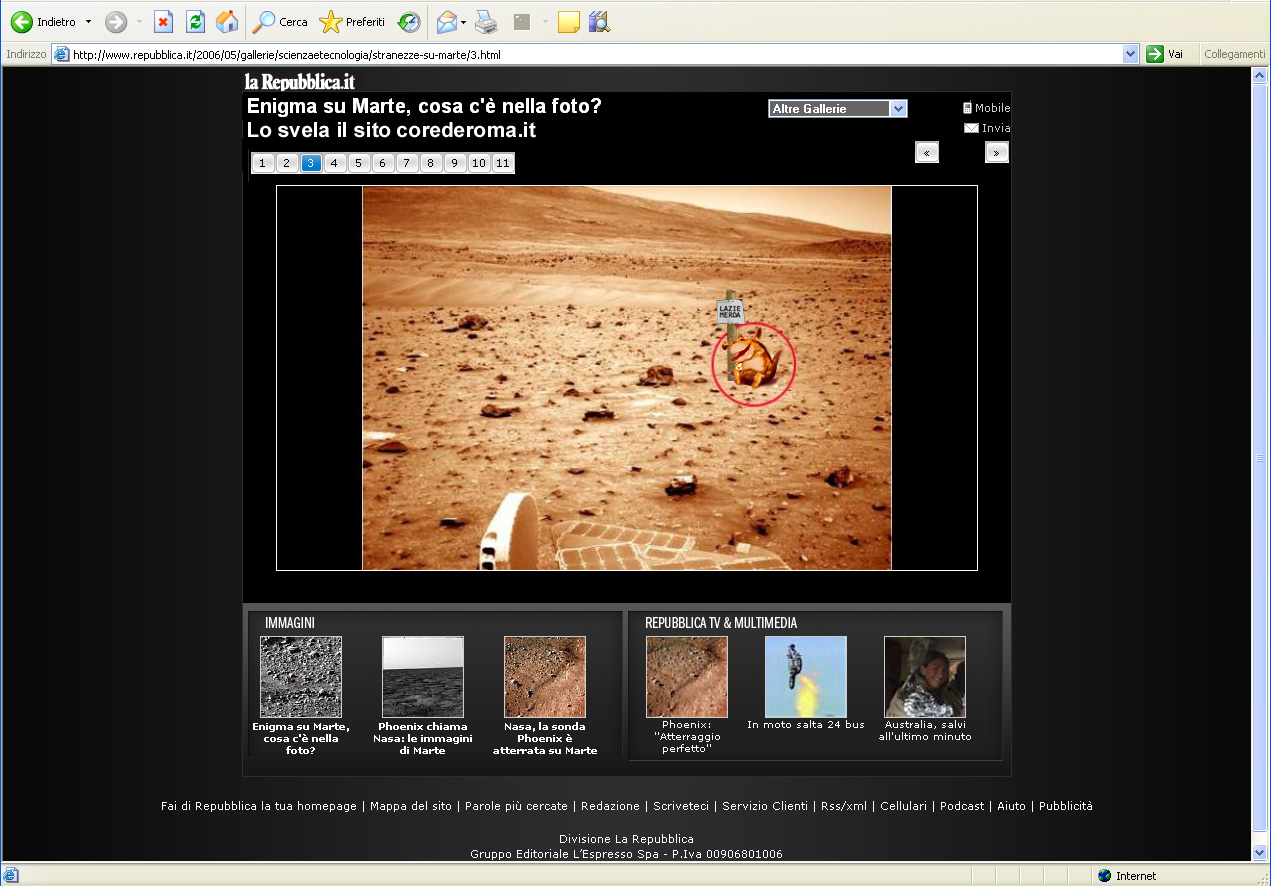Viewport: 1271px width, 886px height.
Task: Click the vertical scrollbar up arrow
Action: tap(1260, 76)
